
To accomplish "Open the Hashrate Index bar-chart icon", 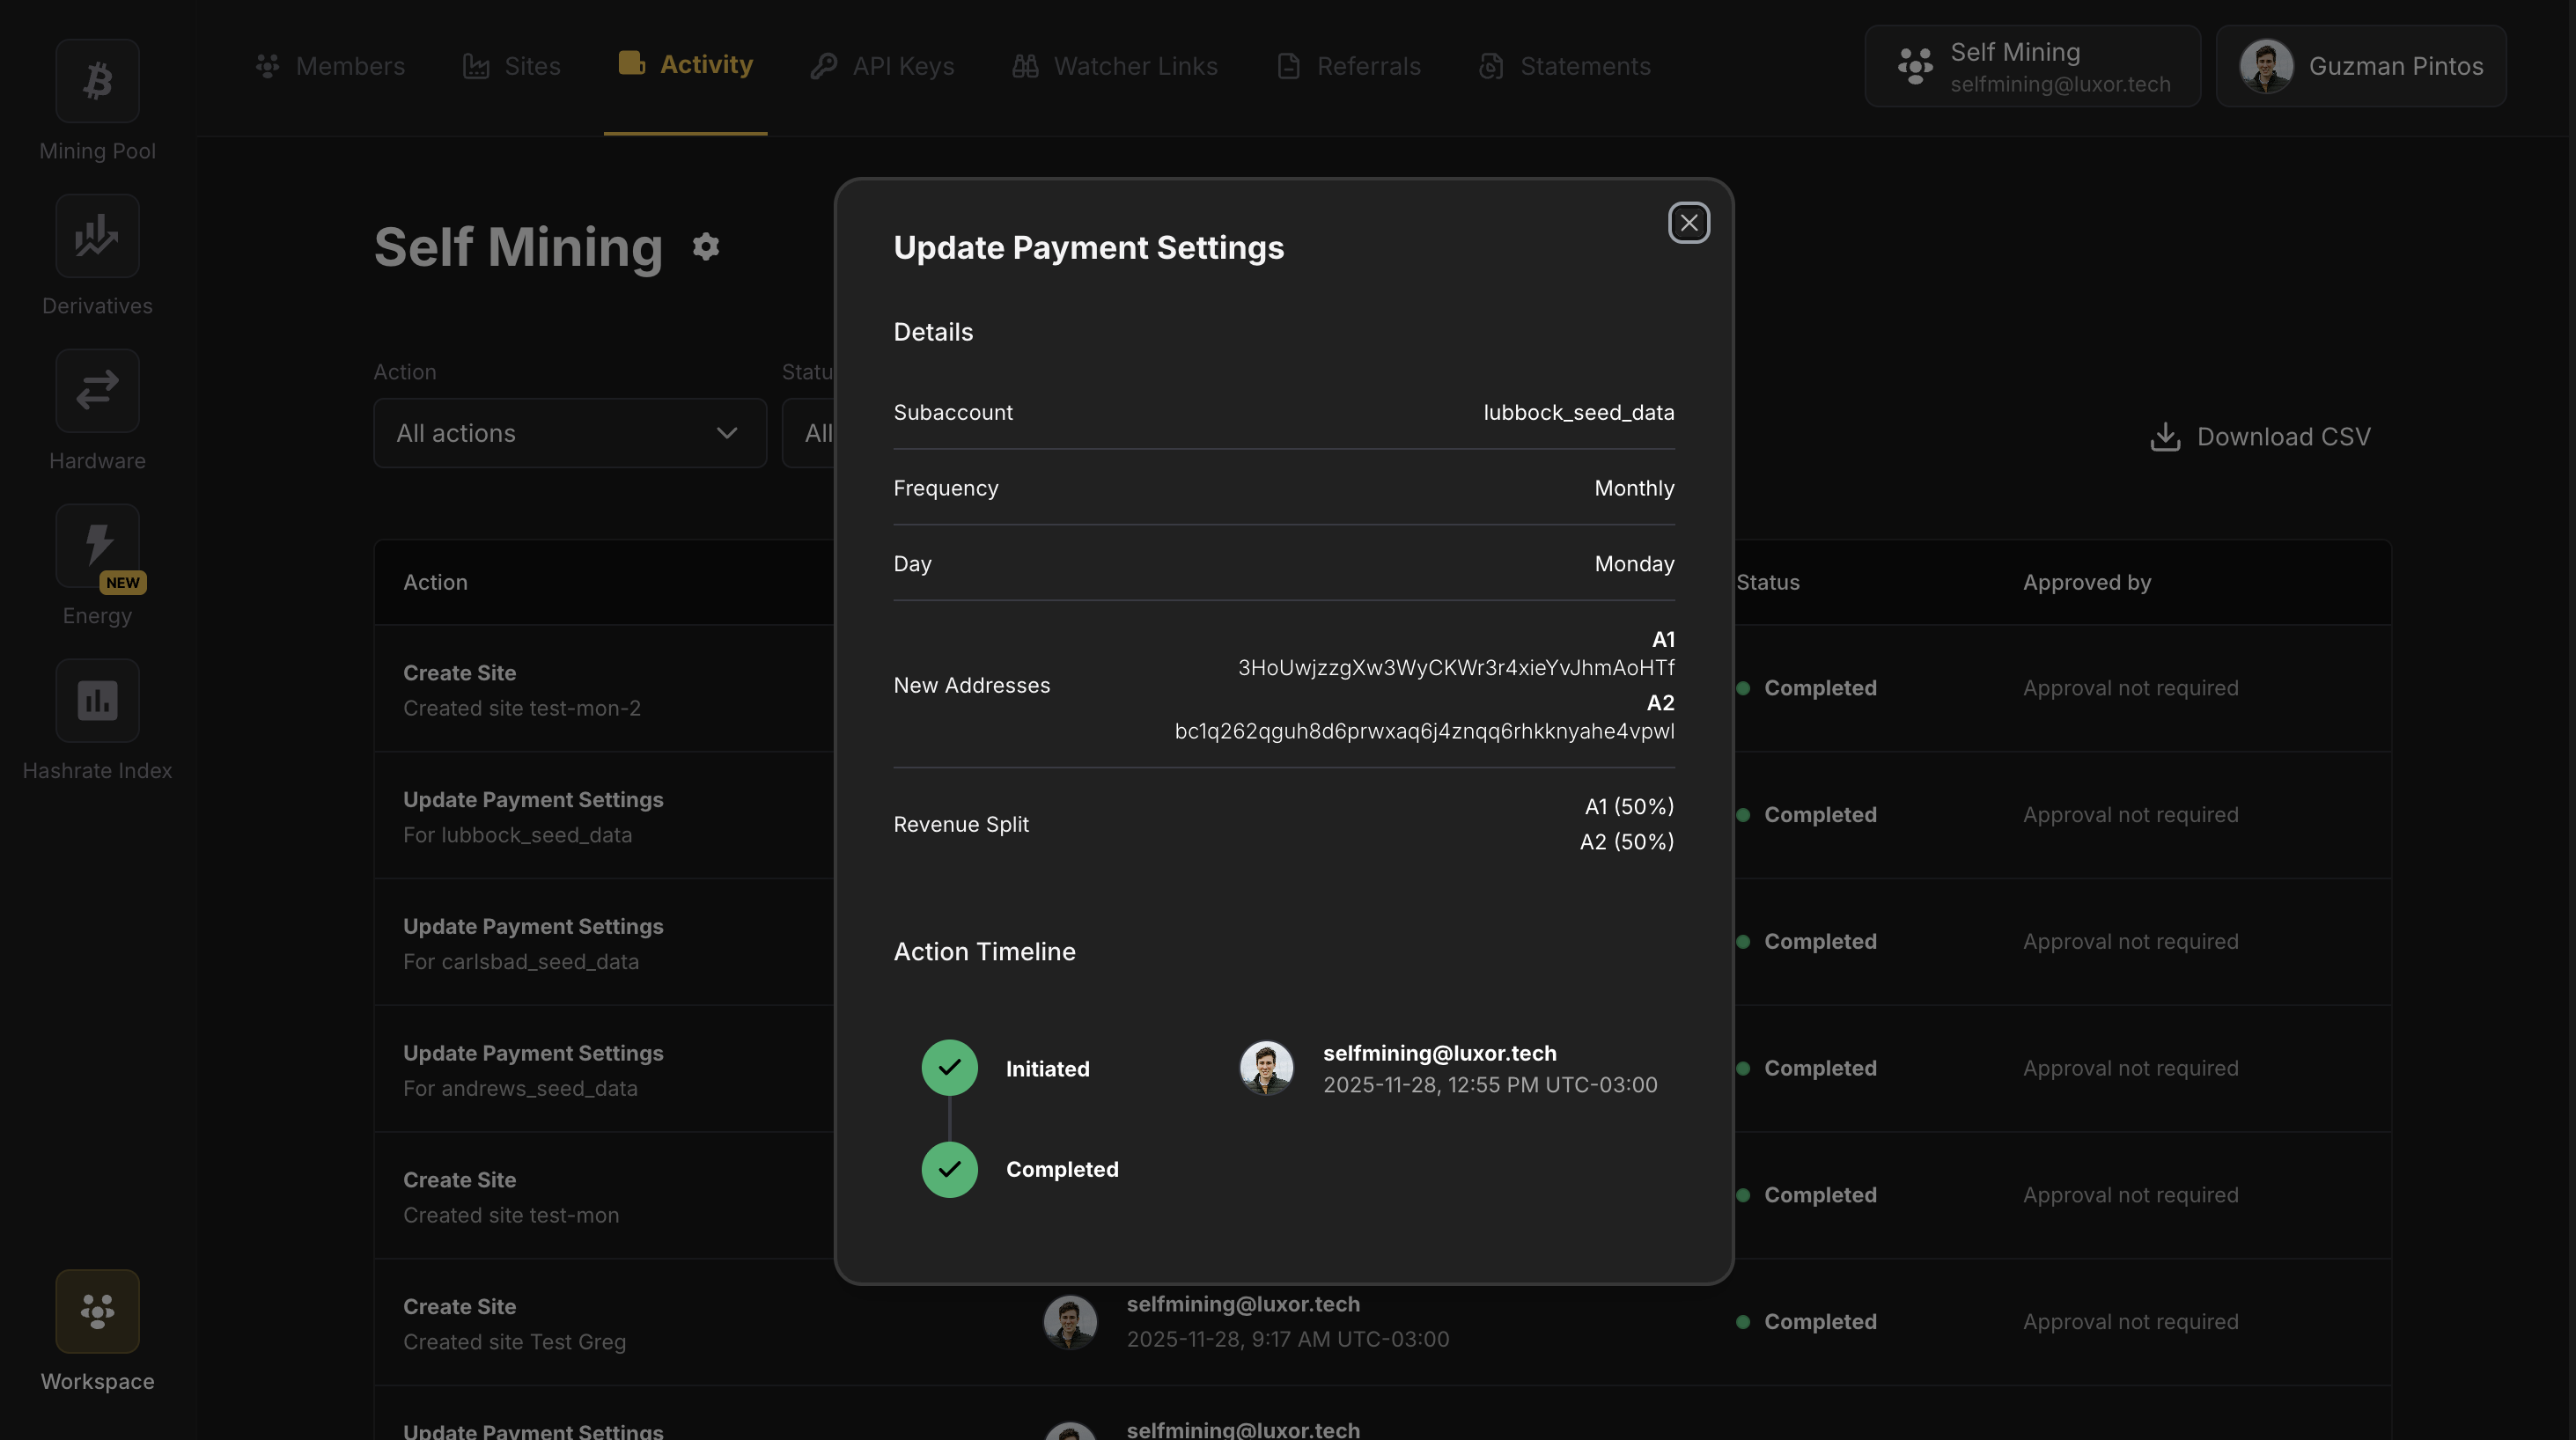I will [97, 700].
